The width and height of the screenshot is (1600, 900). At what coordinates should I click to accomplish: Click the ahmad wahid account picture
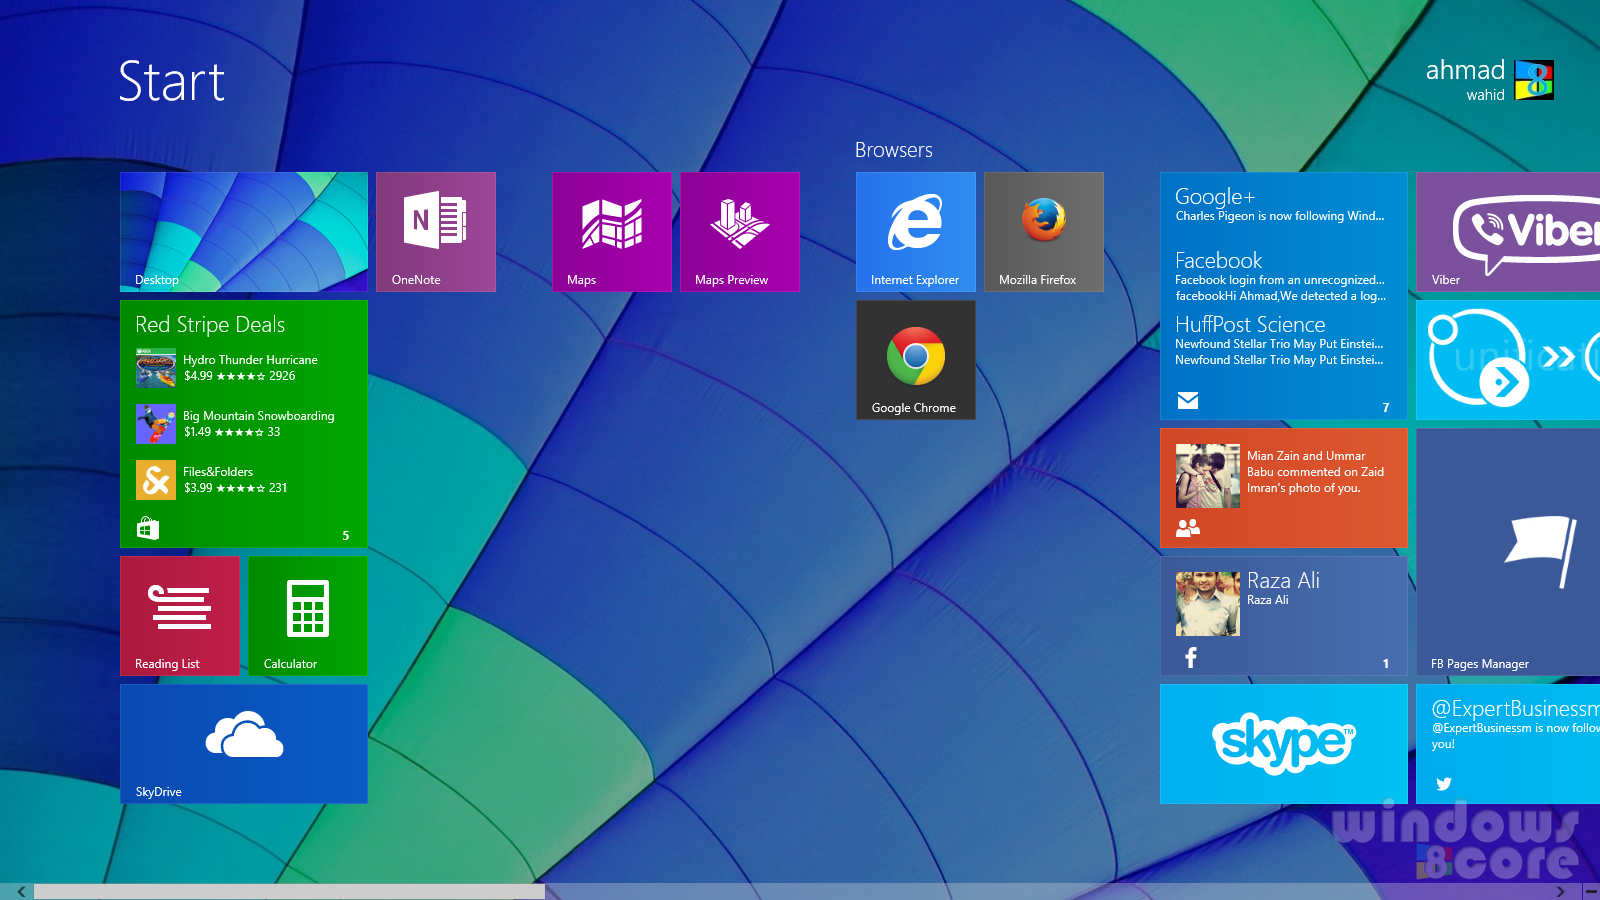(x=1534, y=80)
